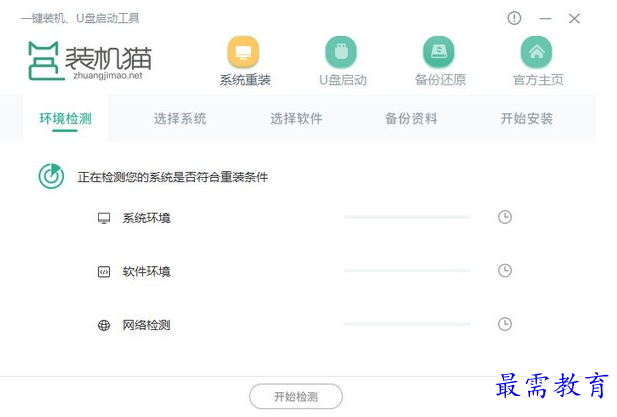The height and width of the screenshot is (417, 617).
Task: Go to the 开始安装 tab
Action: coord(526,118)
